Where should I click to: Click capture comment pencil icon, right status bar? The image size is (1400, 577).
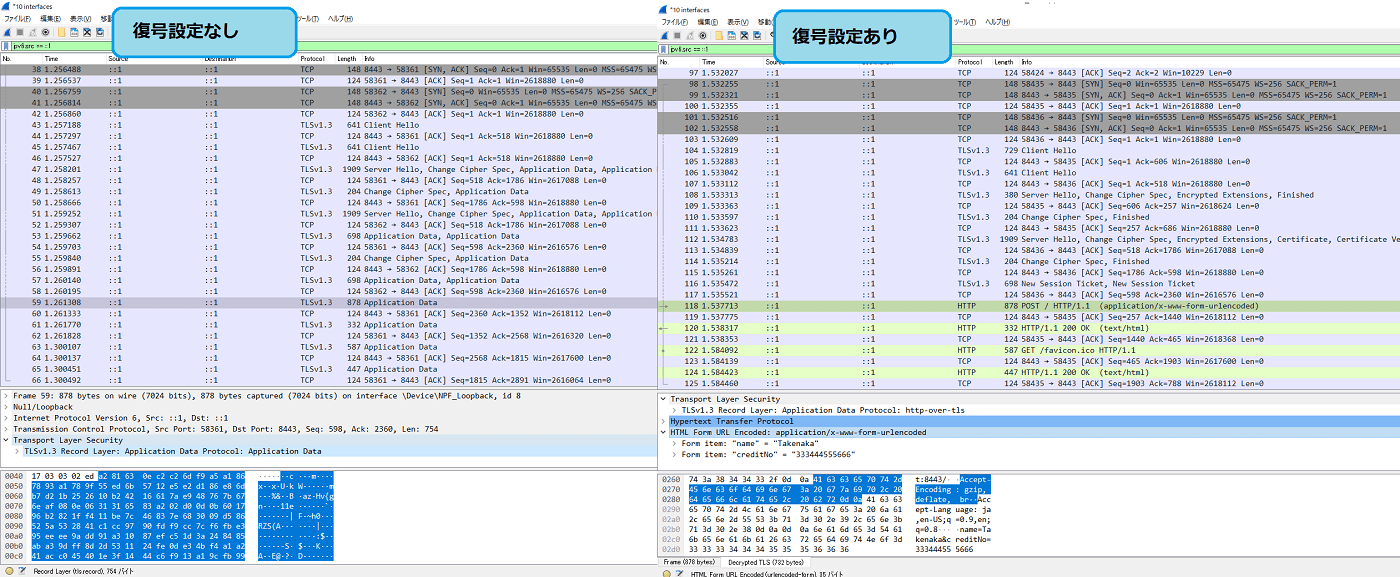tap(680, 573)
